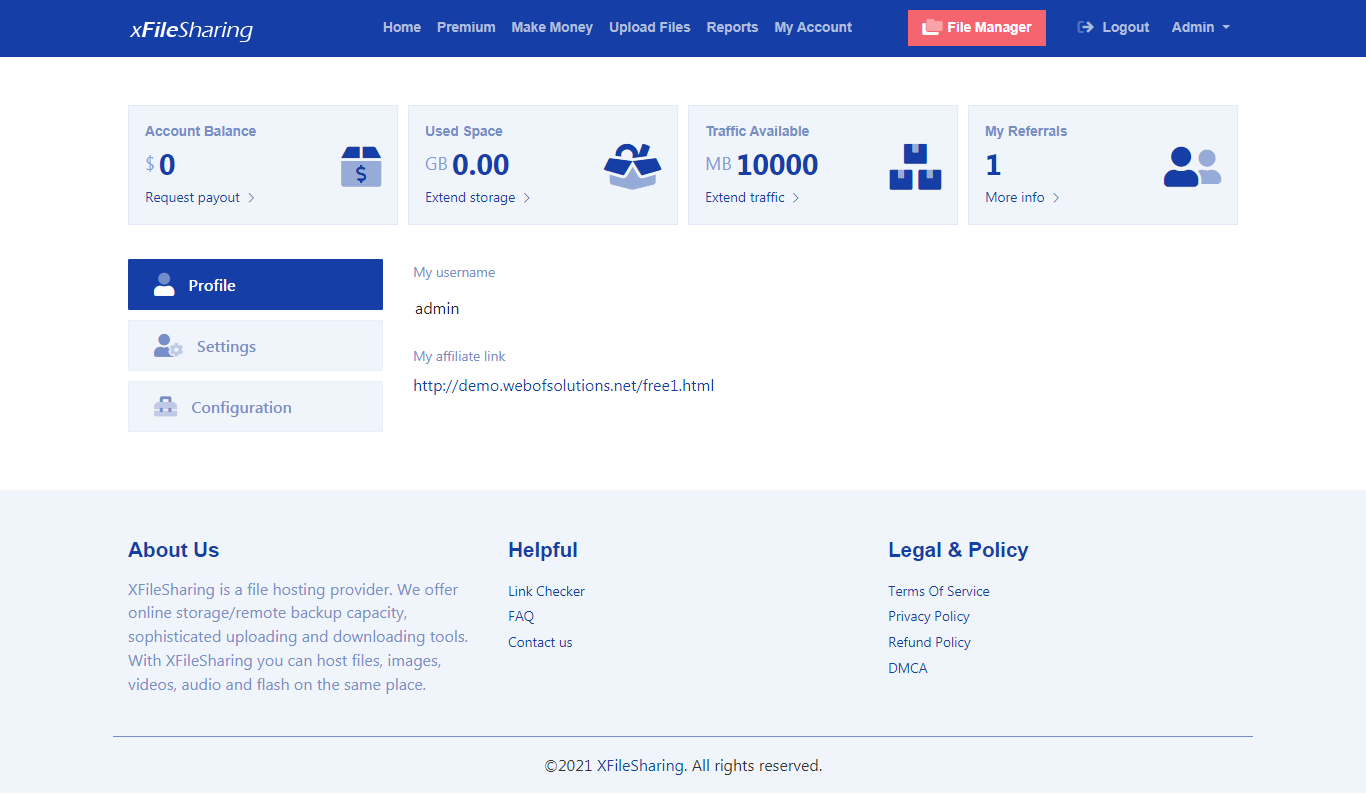
Task: Click the My Referrals count 1
Action: [x=993, y=165]
